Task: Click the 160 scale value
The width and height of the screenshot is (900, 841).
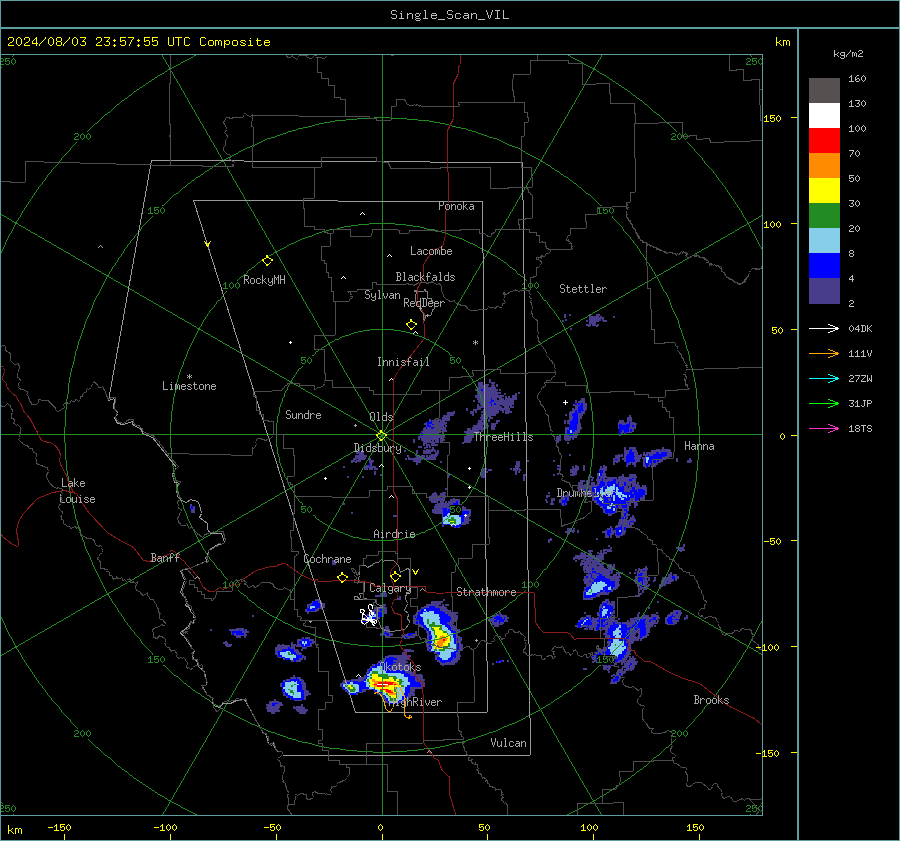Action: pyautogui.click(x=857, y=79)
